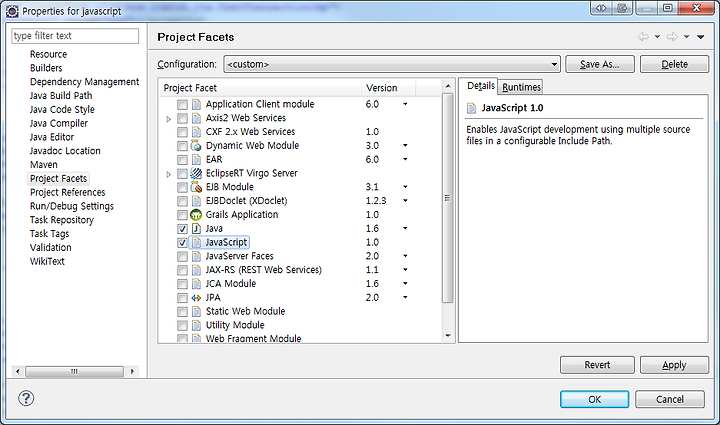Tick the EJB Module checkbox

[x=182, y=187]
